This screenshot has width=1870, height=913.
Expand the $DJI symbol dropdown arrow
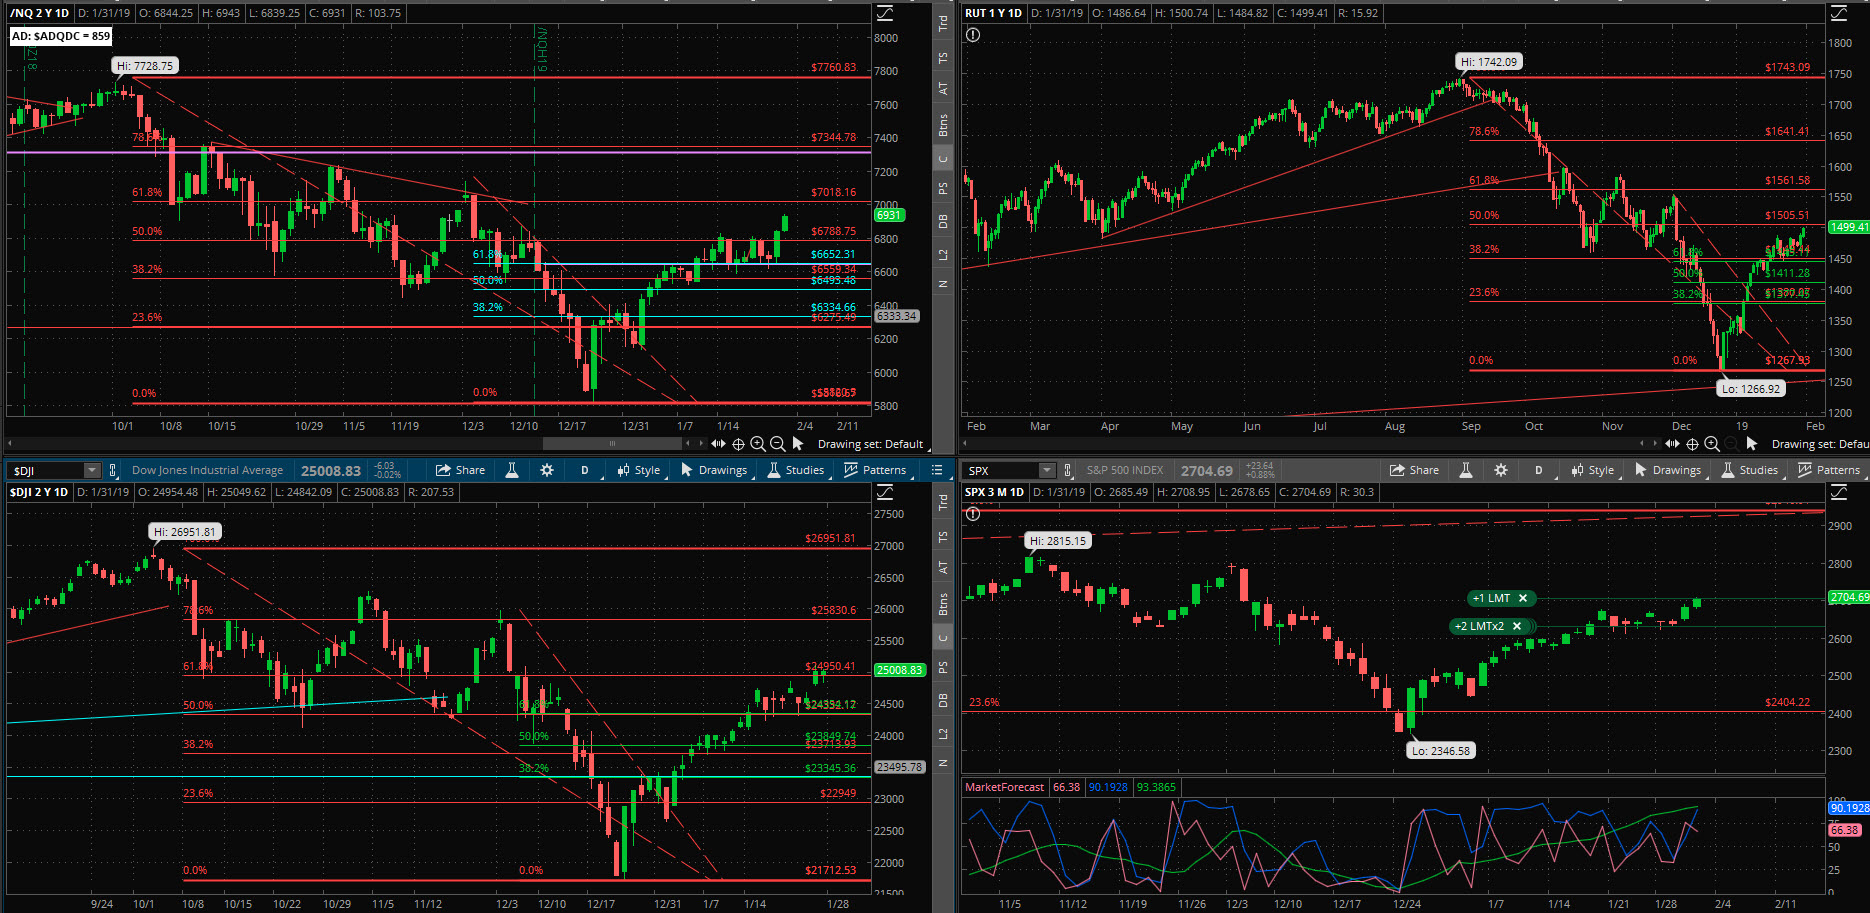(x=92, y=470)
